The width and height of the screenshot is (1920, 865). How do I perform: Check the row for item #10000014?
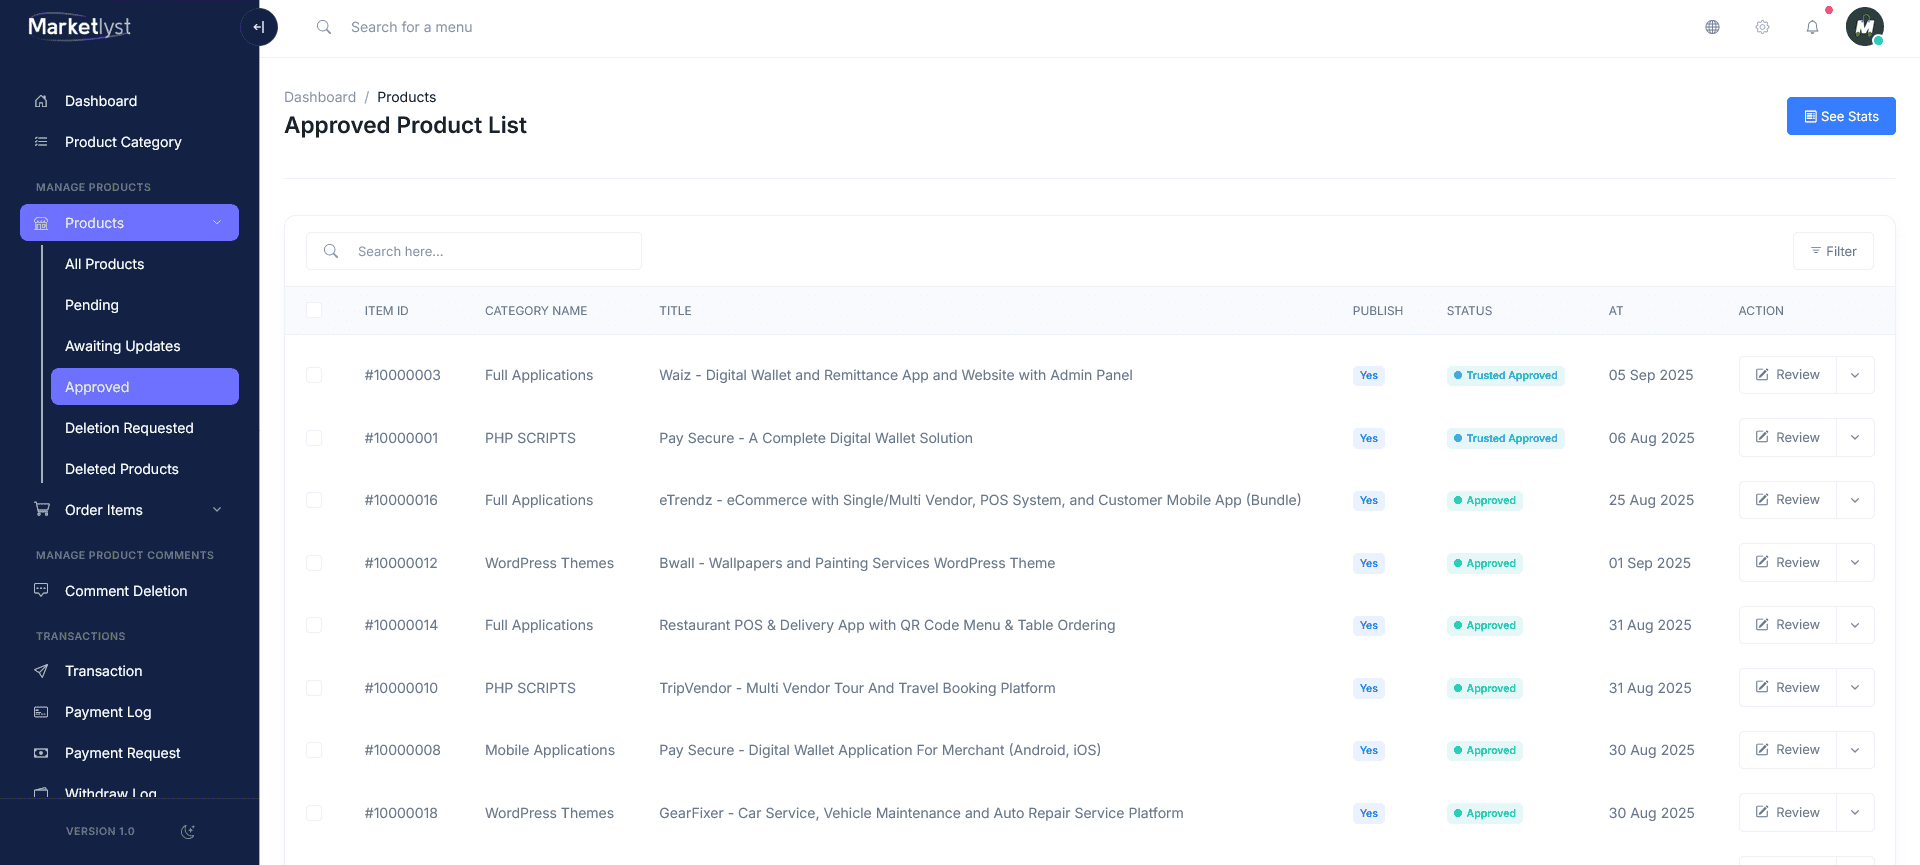(x=314, y=625)
